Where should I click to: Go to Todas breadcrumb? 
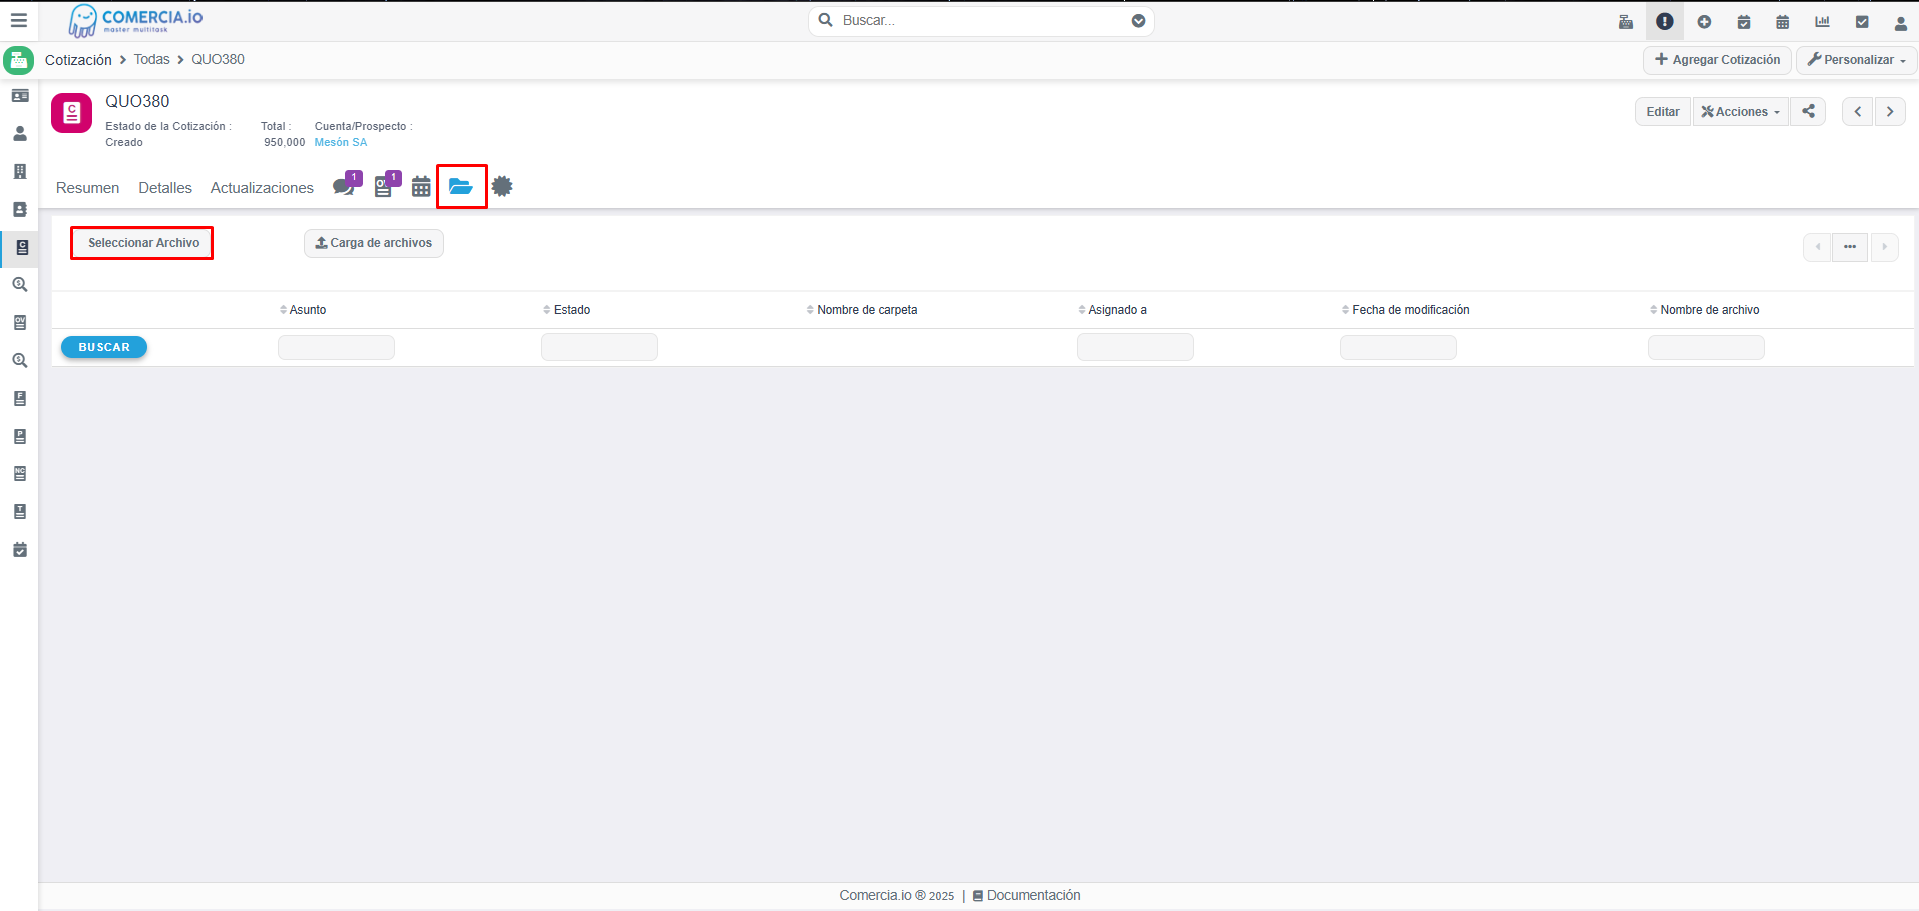(152, 60)
